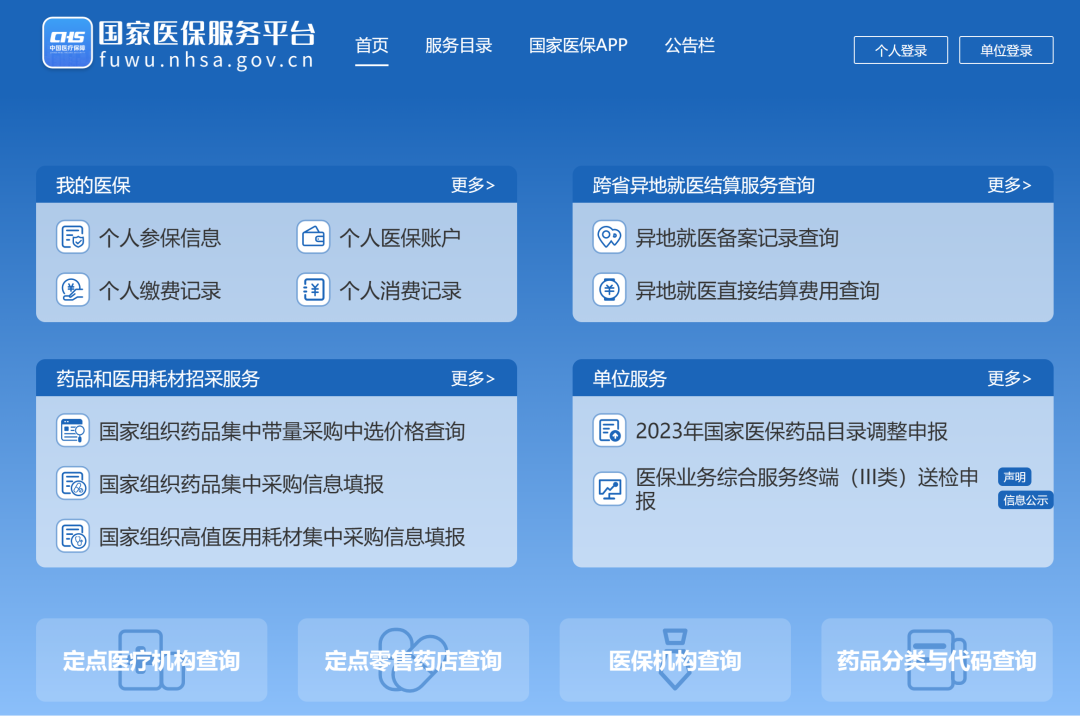Screen dimensions: 1080x716
Task: Click the 个人登录 button
Action: pos(901,50)
